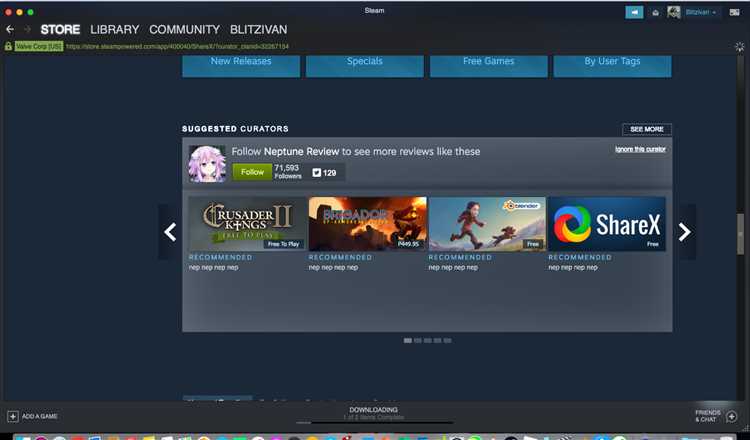The image size is (750, 440).
Task: Browse By User Tags
Action: [612, 66]
